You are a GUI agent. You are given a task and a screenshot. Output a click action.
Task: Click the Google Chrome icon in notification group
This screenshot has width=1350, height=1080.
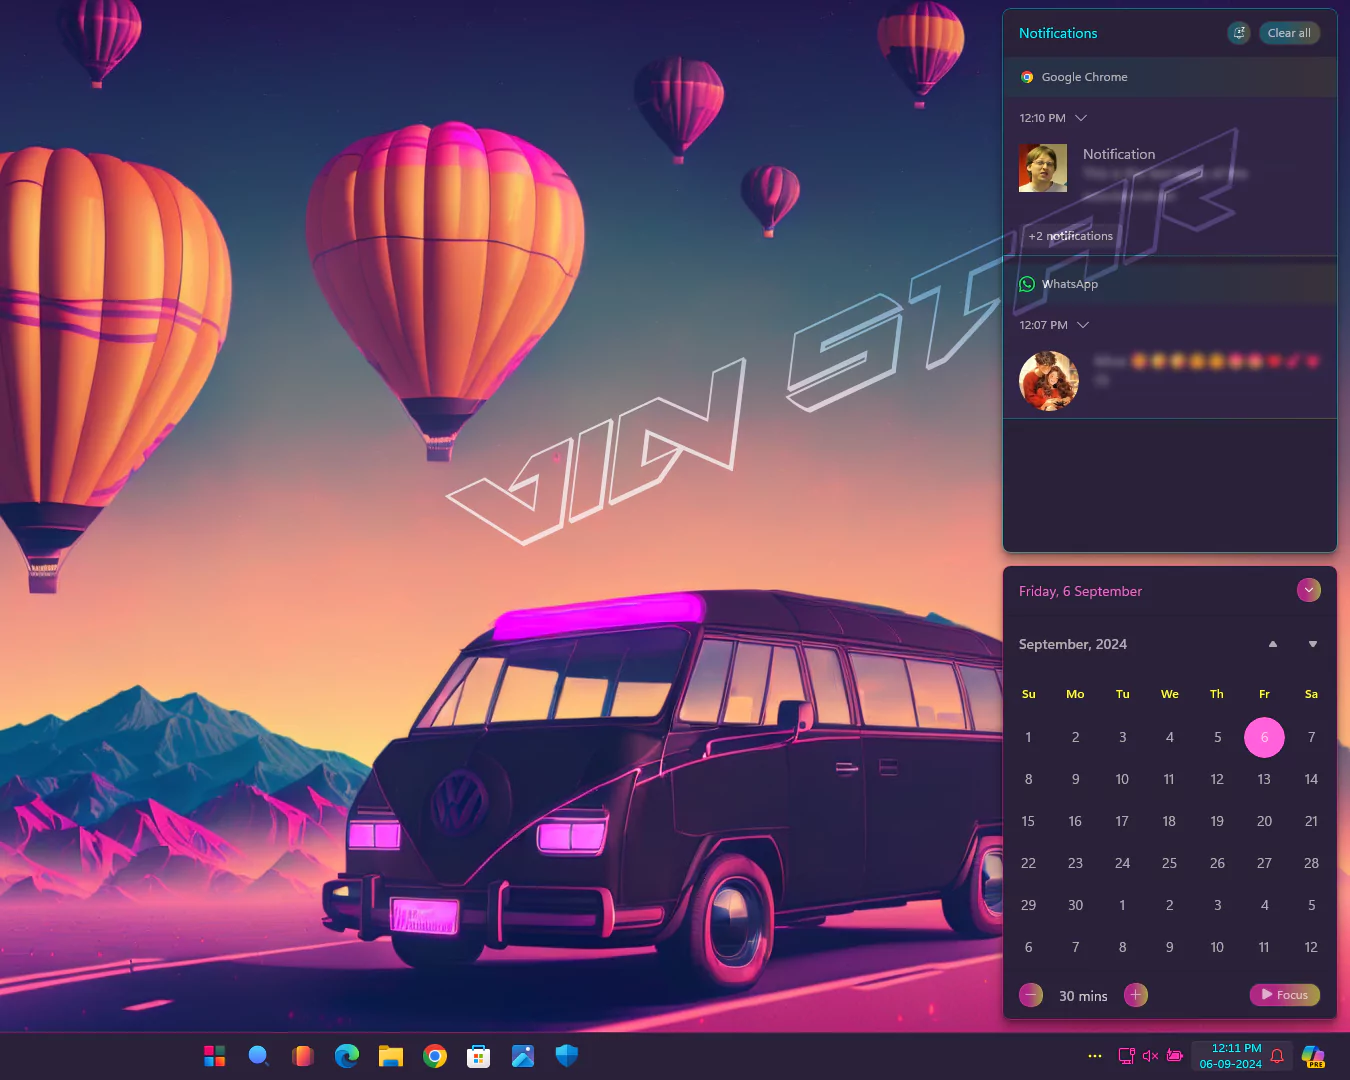point(1027,77)
